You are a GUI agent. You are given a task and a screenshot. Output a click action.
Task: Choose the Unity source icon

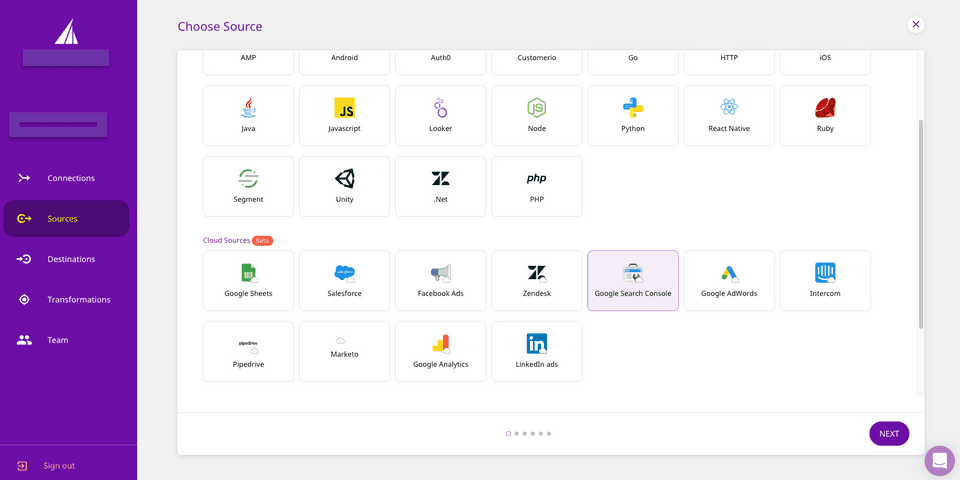344,179
